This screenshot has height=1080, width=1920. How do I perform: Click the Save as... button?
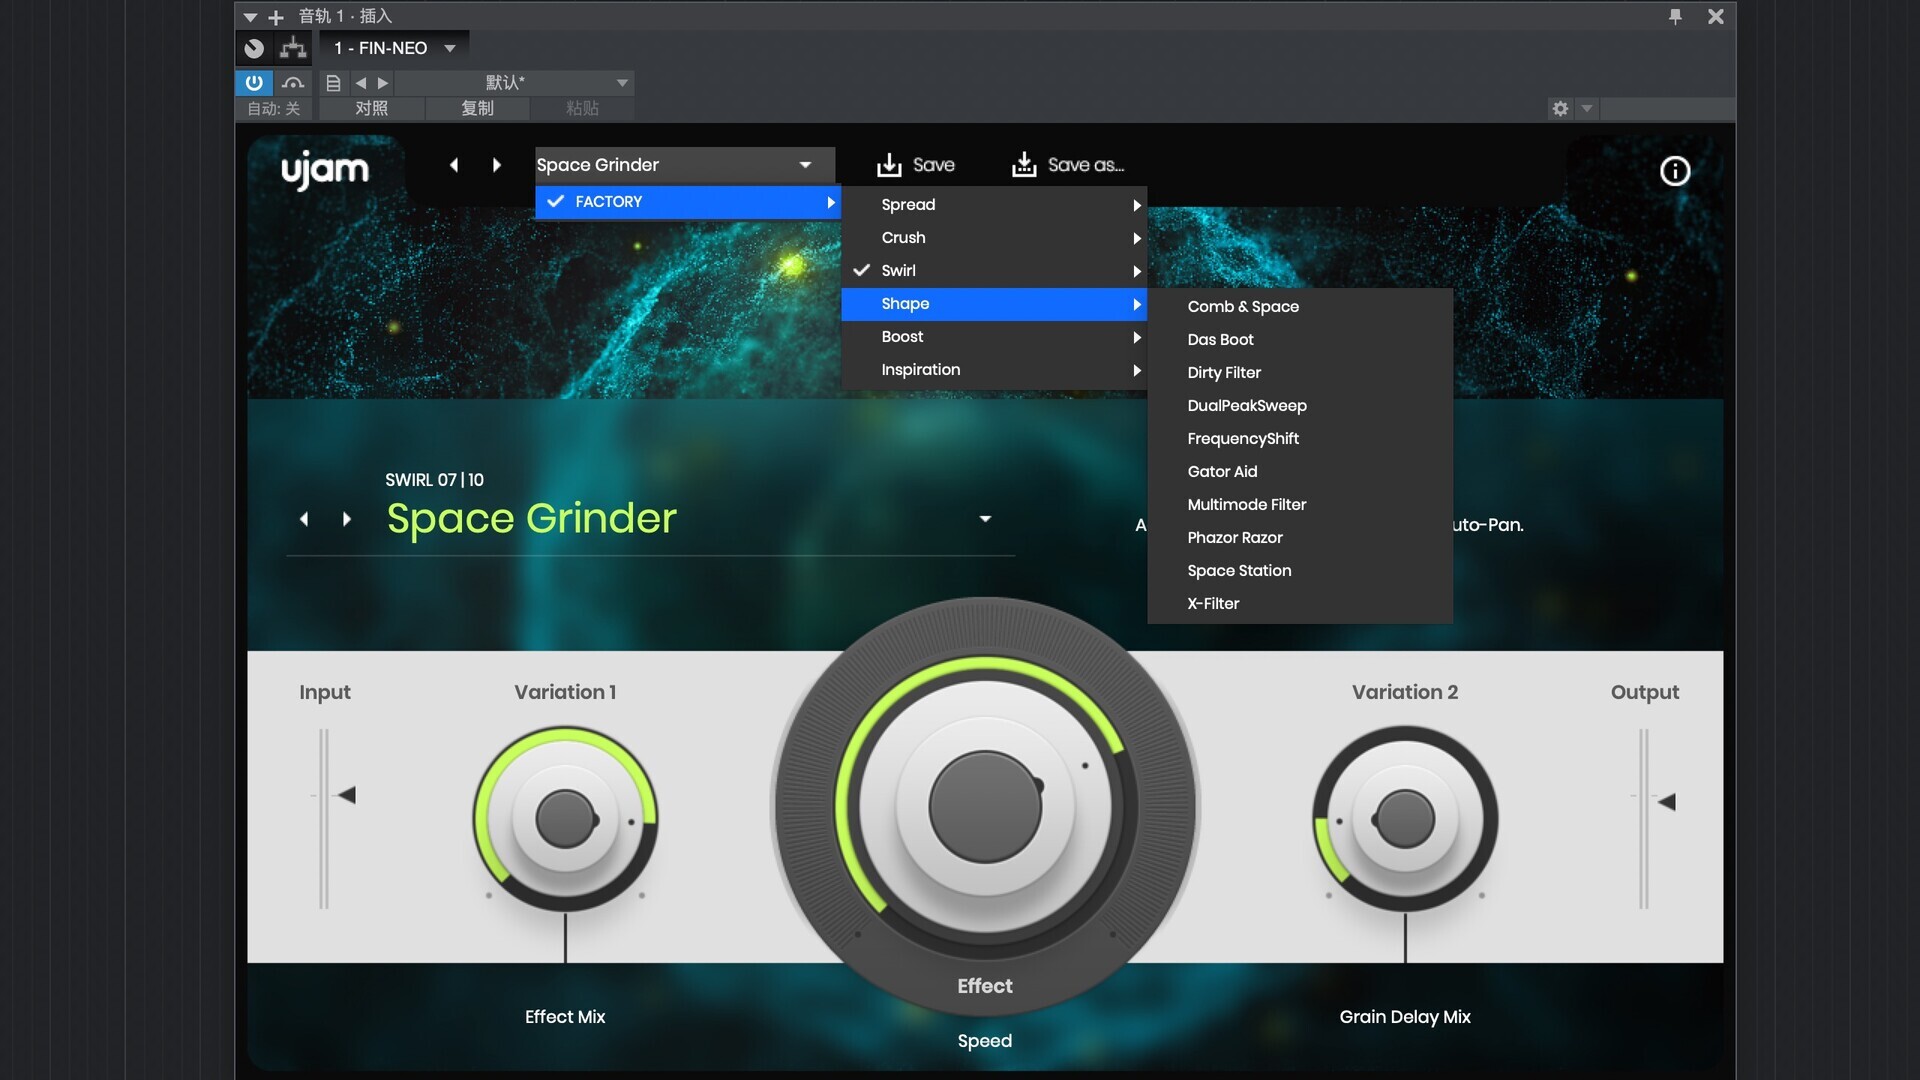(1068, 165)
